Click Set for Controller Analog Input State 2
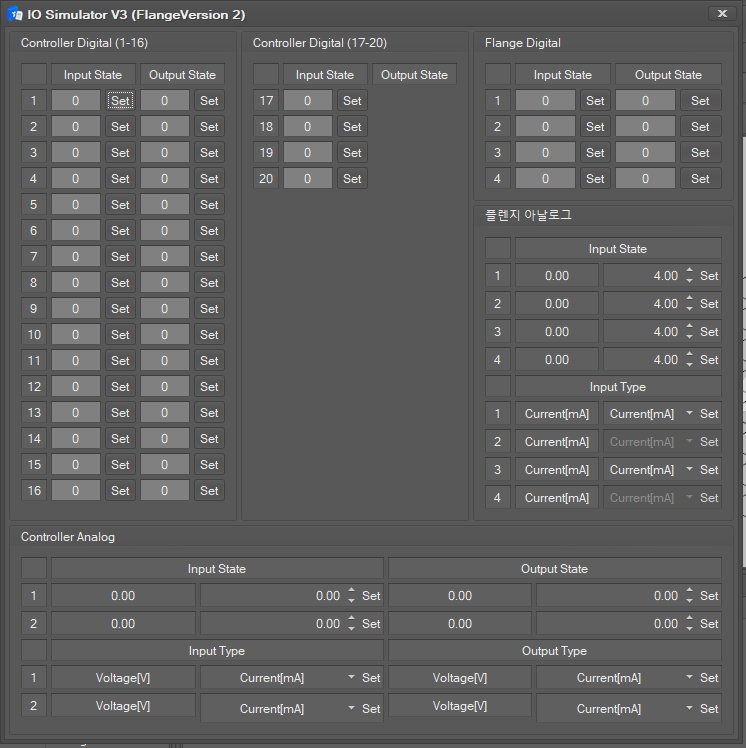Image resolution: width=746 pixels, height=748 pixels. point(371,624)
